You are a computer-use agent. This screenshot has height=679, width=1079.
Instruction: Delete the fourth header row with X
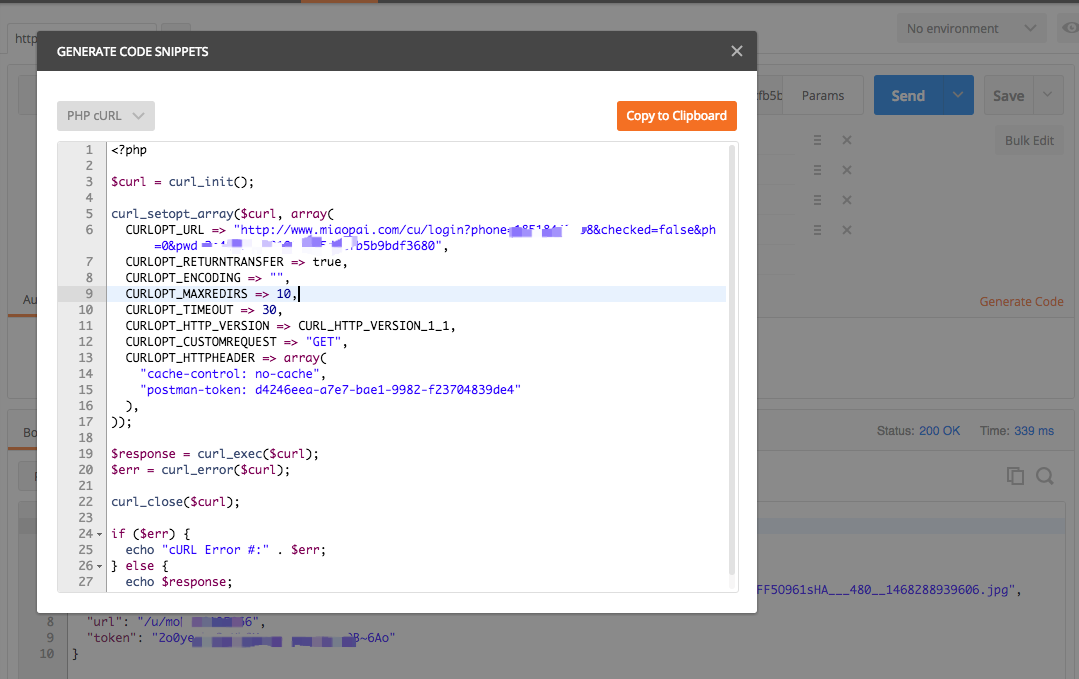click(847, 230)
